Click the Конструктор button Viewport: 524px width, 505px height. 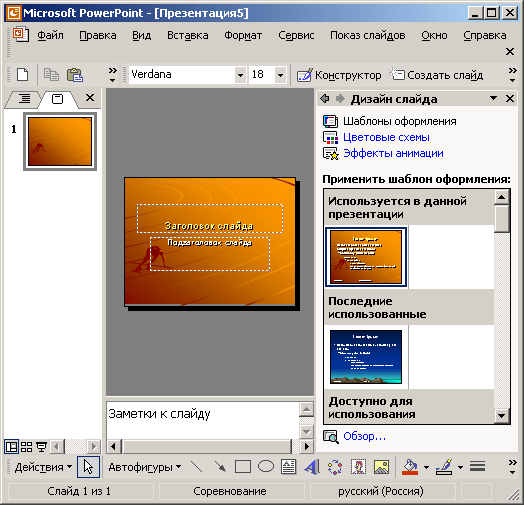[x=339, y=75]
